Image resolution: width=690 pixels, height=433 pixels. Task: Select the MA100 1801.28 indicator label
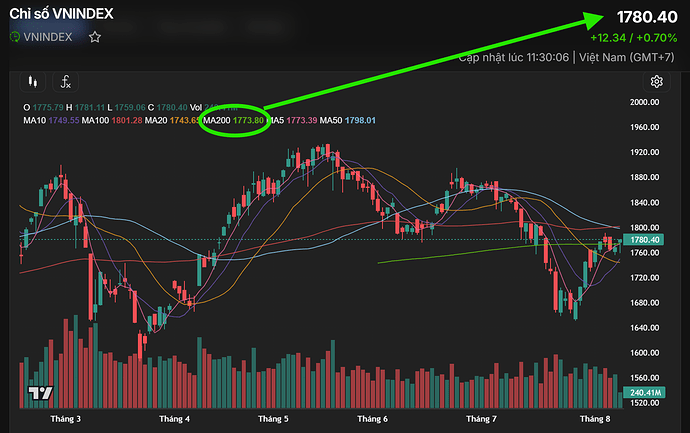[112, 120]
